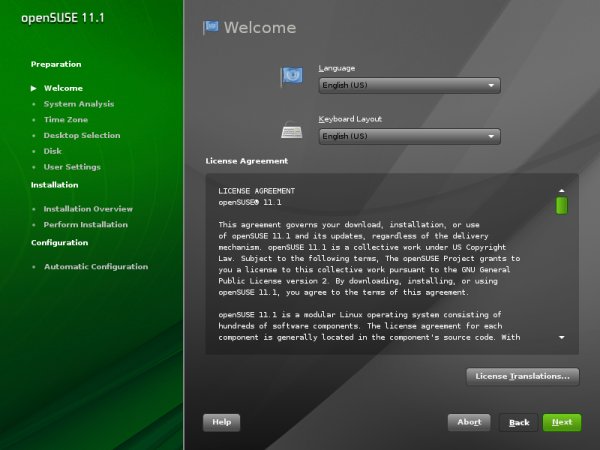Click the Back button
Image resolution: width=600 pixels, height=450 pixels.
[x=519, y=422]
